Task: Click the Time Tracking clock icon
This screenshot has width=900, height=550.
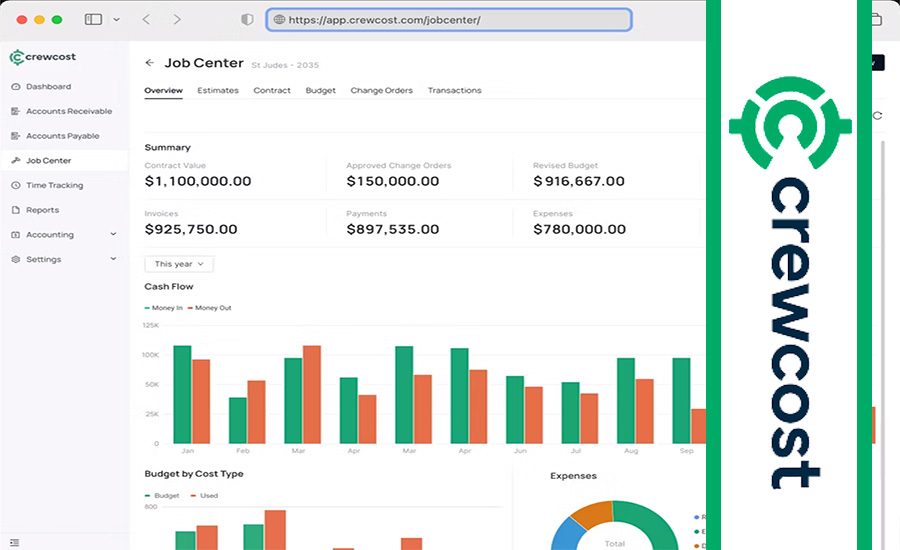Action: [x=16, y=185]
